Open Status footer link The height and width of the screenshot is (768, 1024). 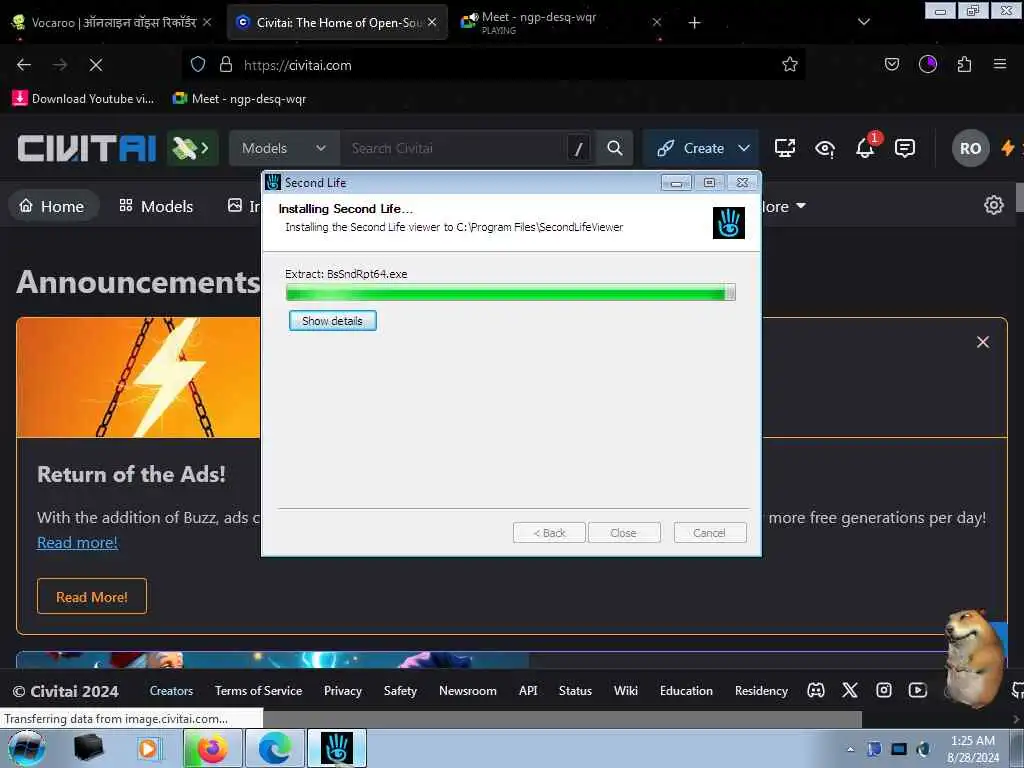pos(575,690)
